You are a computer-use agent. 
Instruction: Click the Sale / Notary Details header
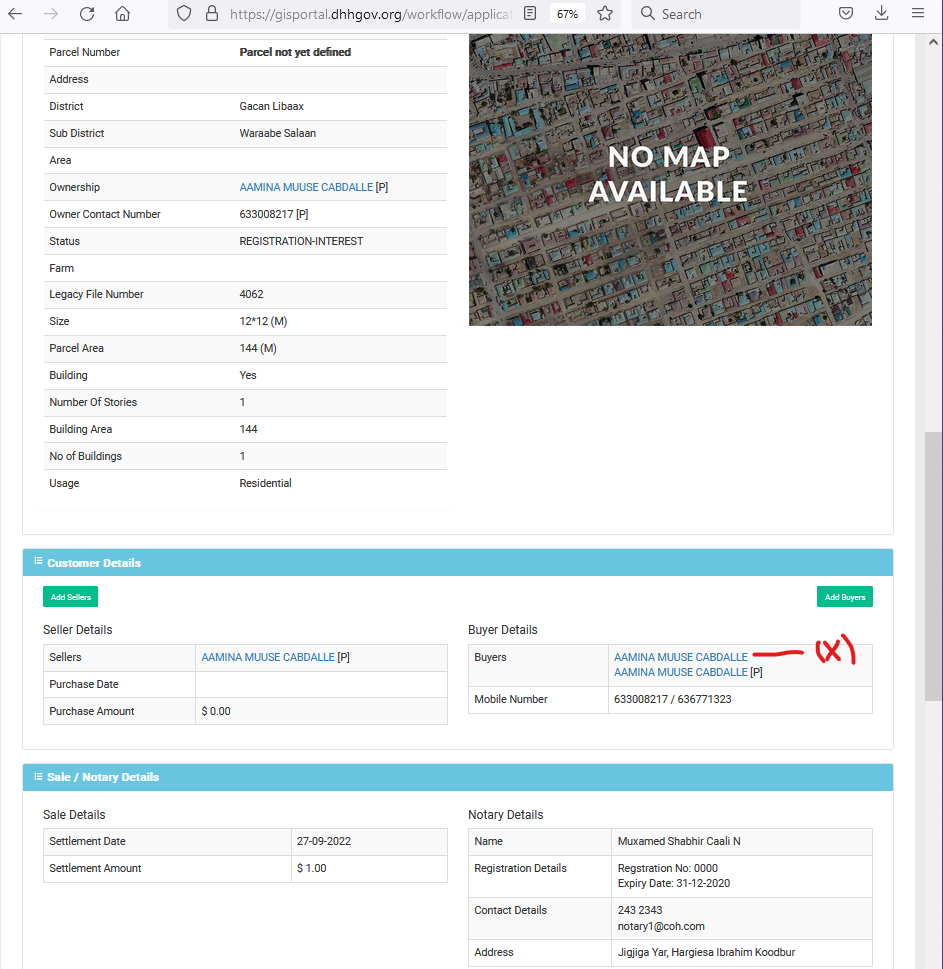(x=458, y=777)
